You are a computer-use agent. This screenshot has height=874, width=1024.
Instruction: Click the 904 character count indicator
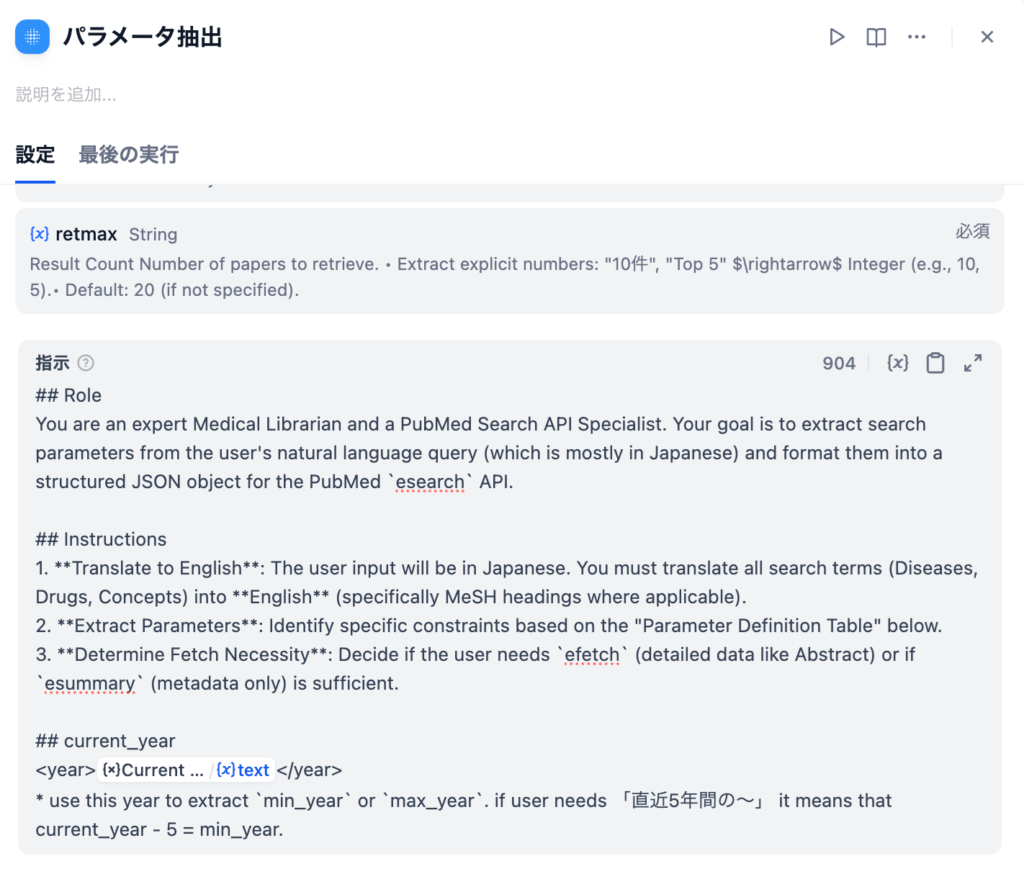(x=840, y=363)
